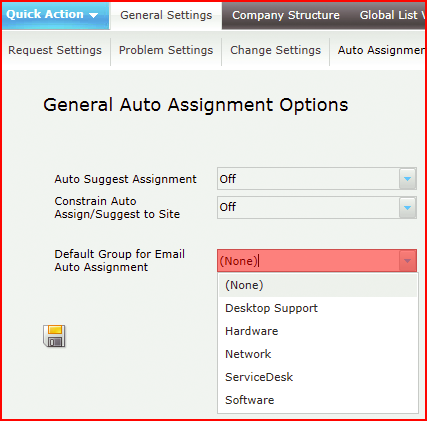The image size is (427, 421).
Task: Click the Auto Suggest Assignment Off field
Action: click(308, 179)
